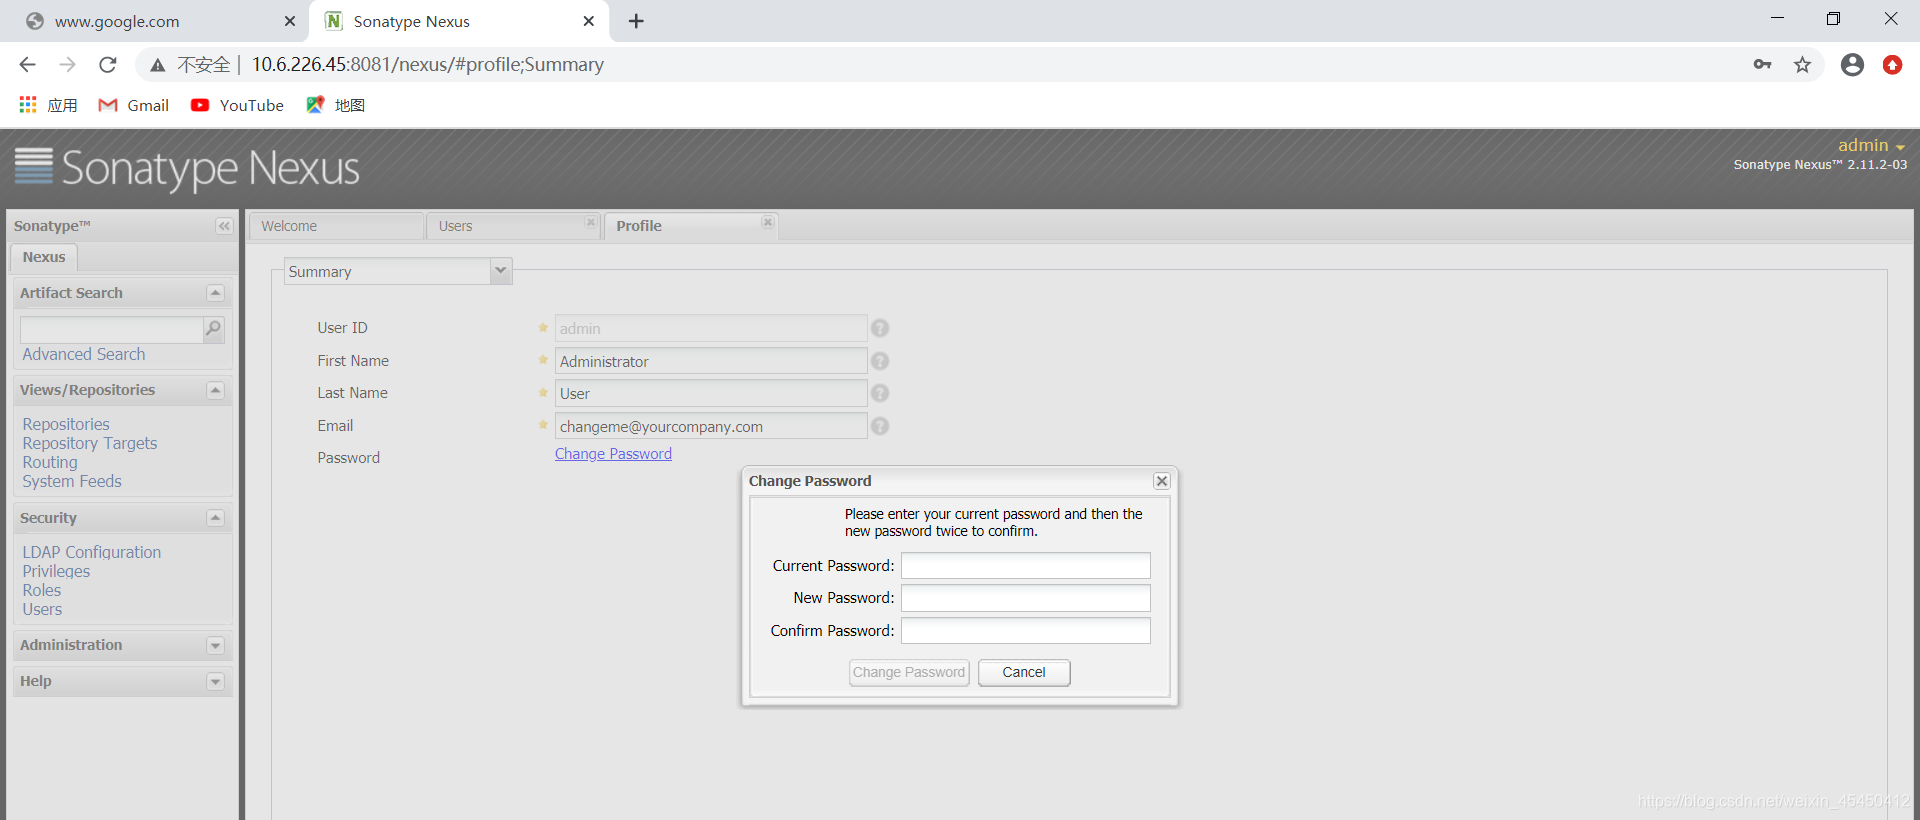
Task: Close the Sonatype Nexus browser tab
Action: (x=589, y=21)
